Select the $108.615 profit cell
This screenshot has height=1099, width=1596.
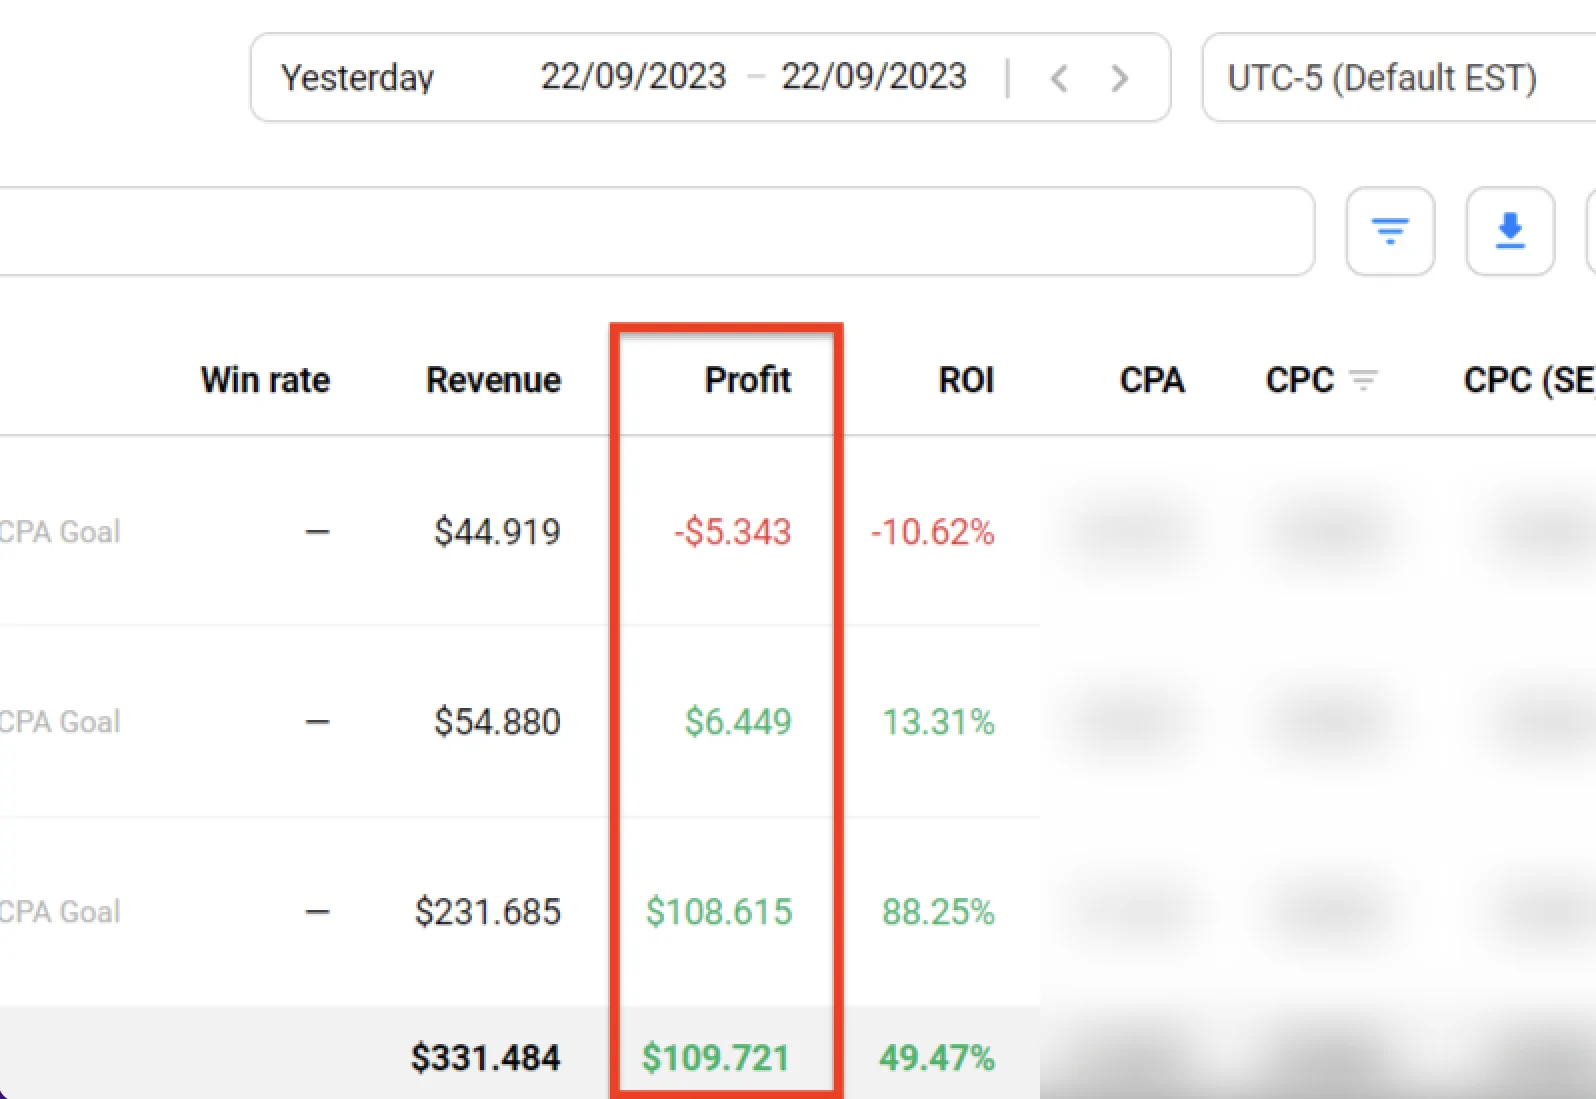719,912
